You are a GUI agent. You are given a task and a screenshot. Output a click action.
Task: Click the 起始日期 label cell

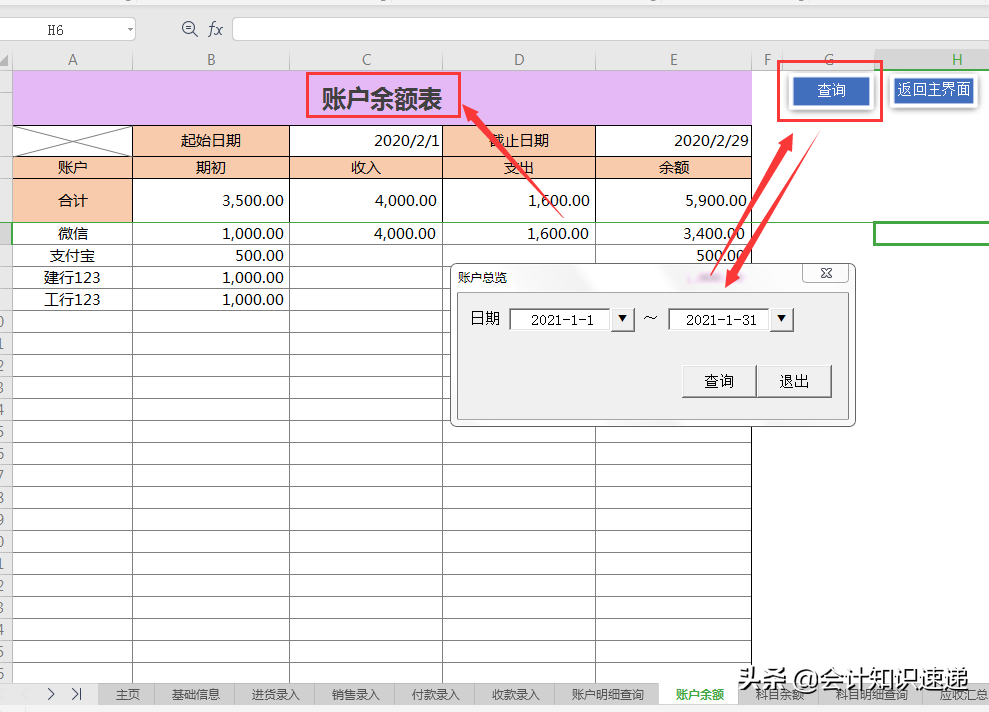211,141
